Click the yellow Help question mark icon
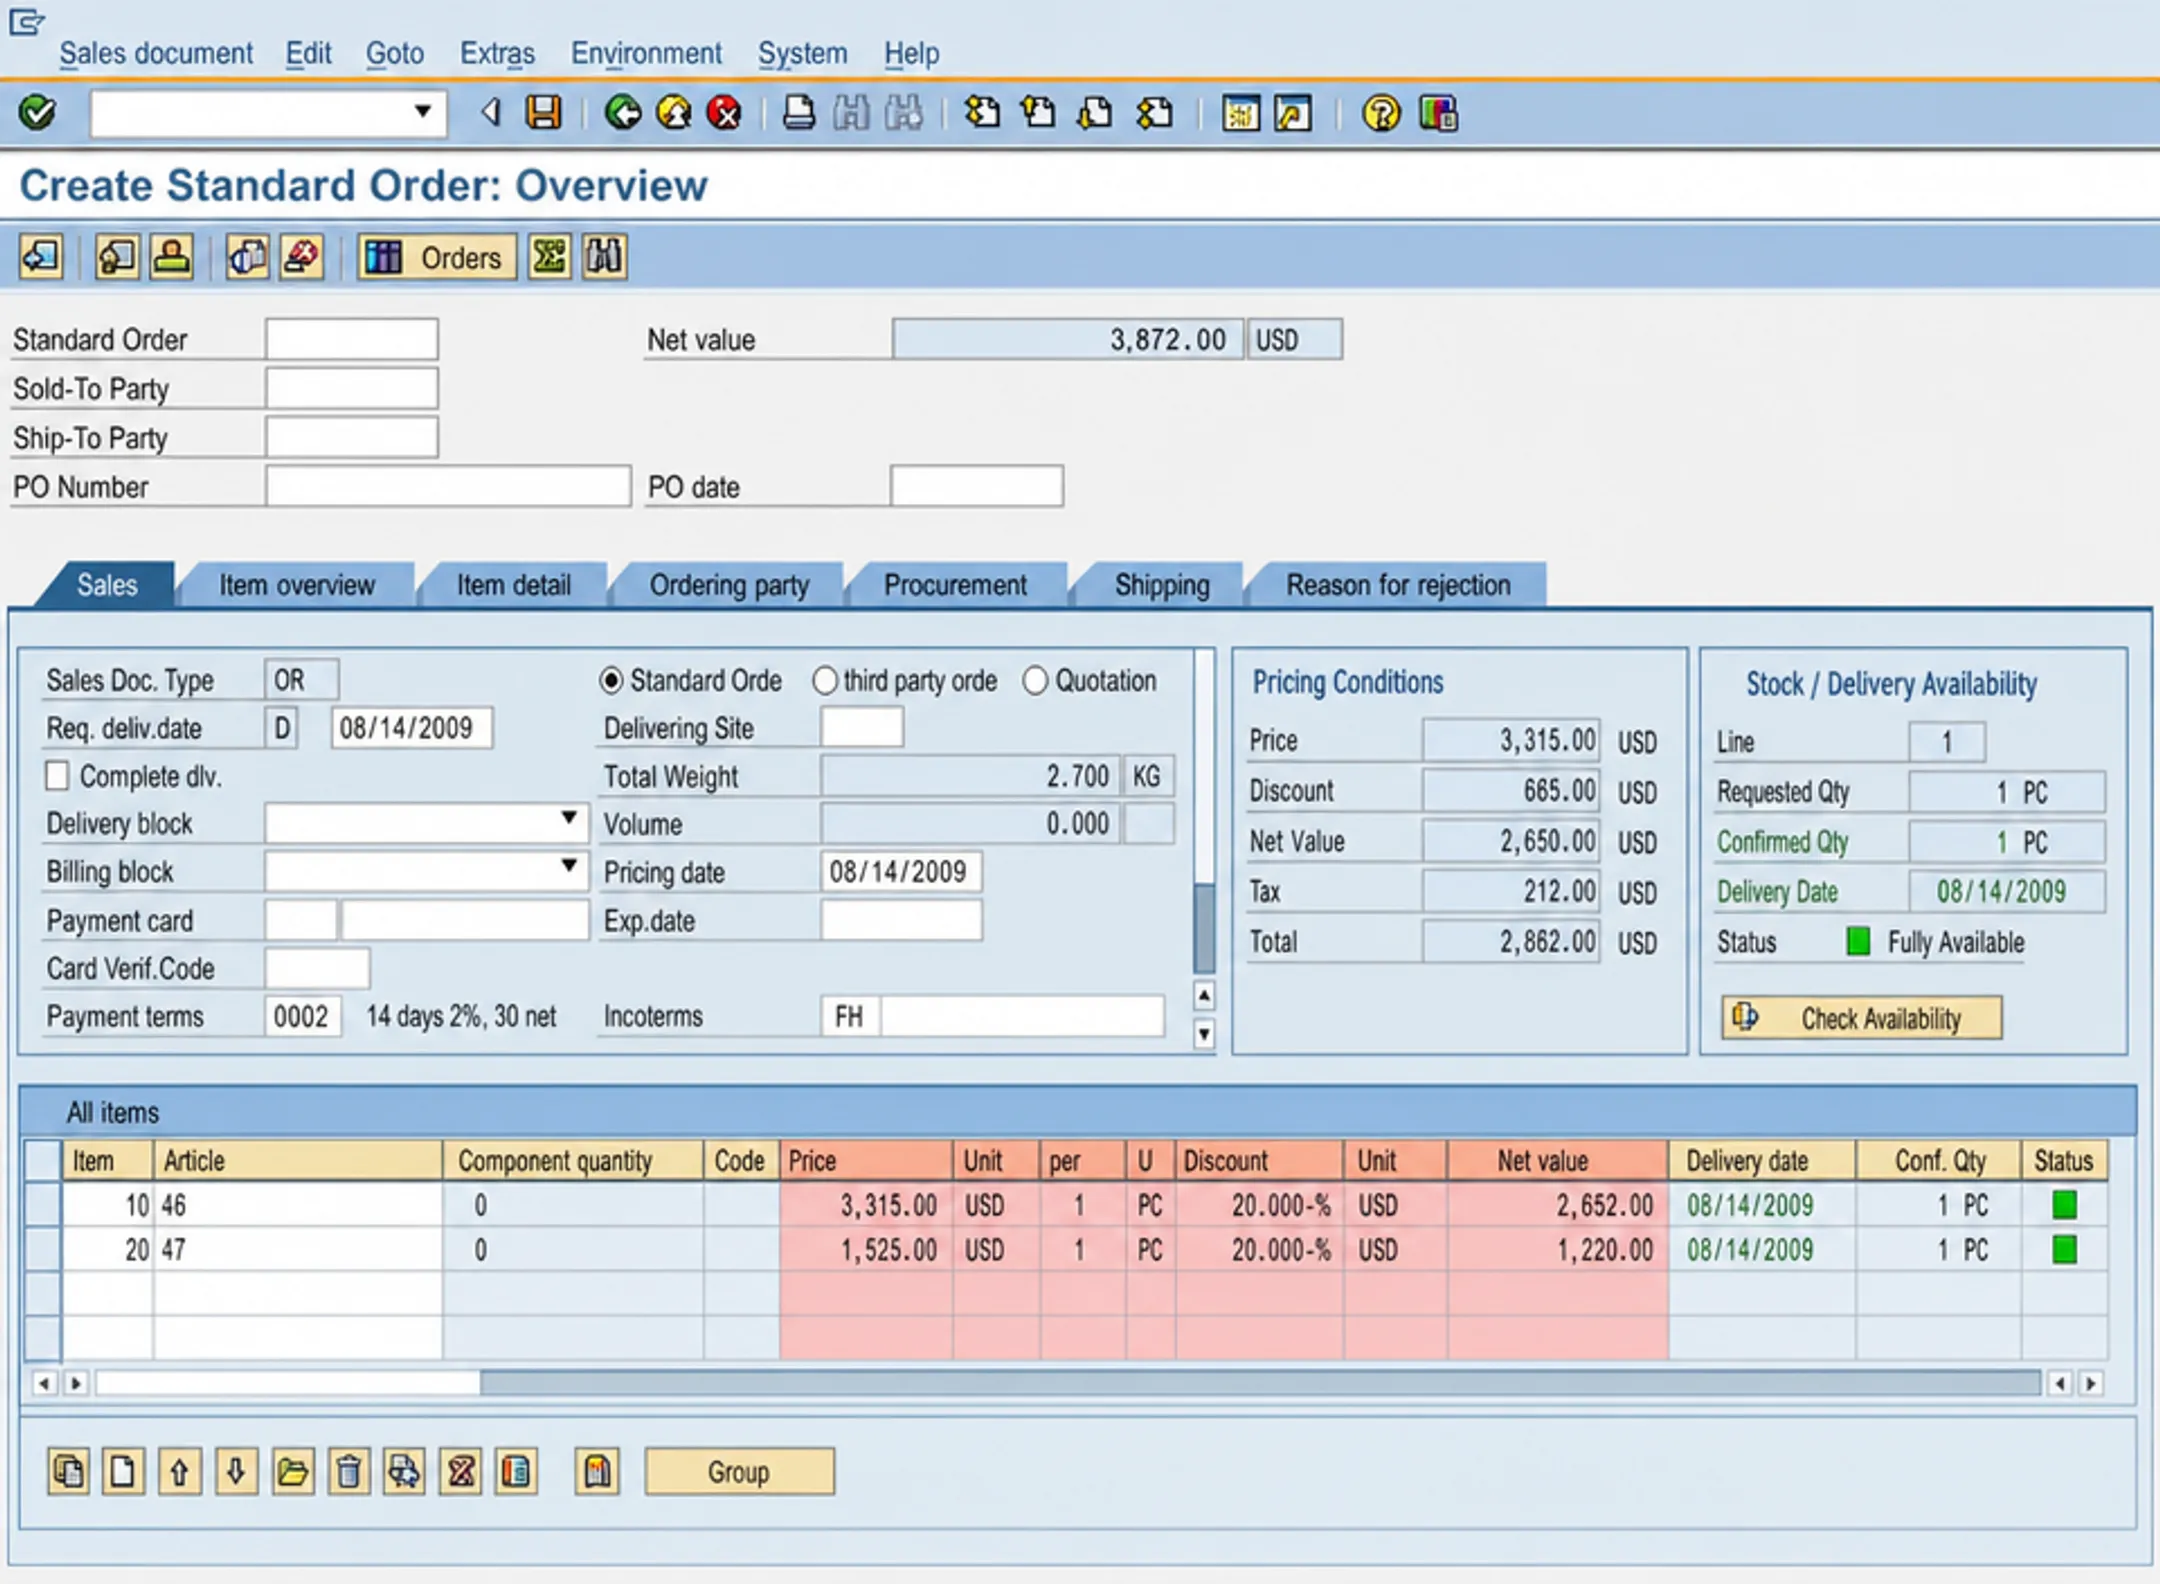Viewport: 2160px width, 1584px height. [1381, 113]
